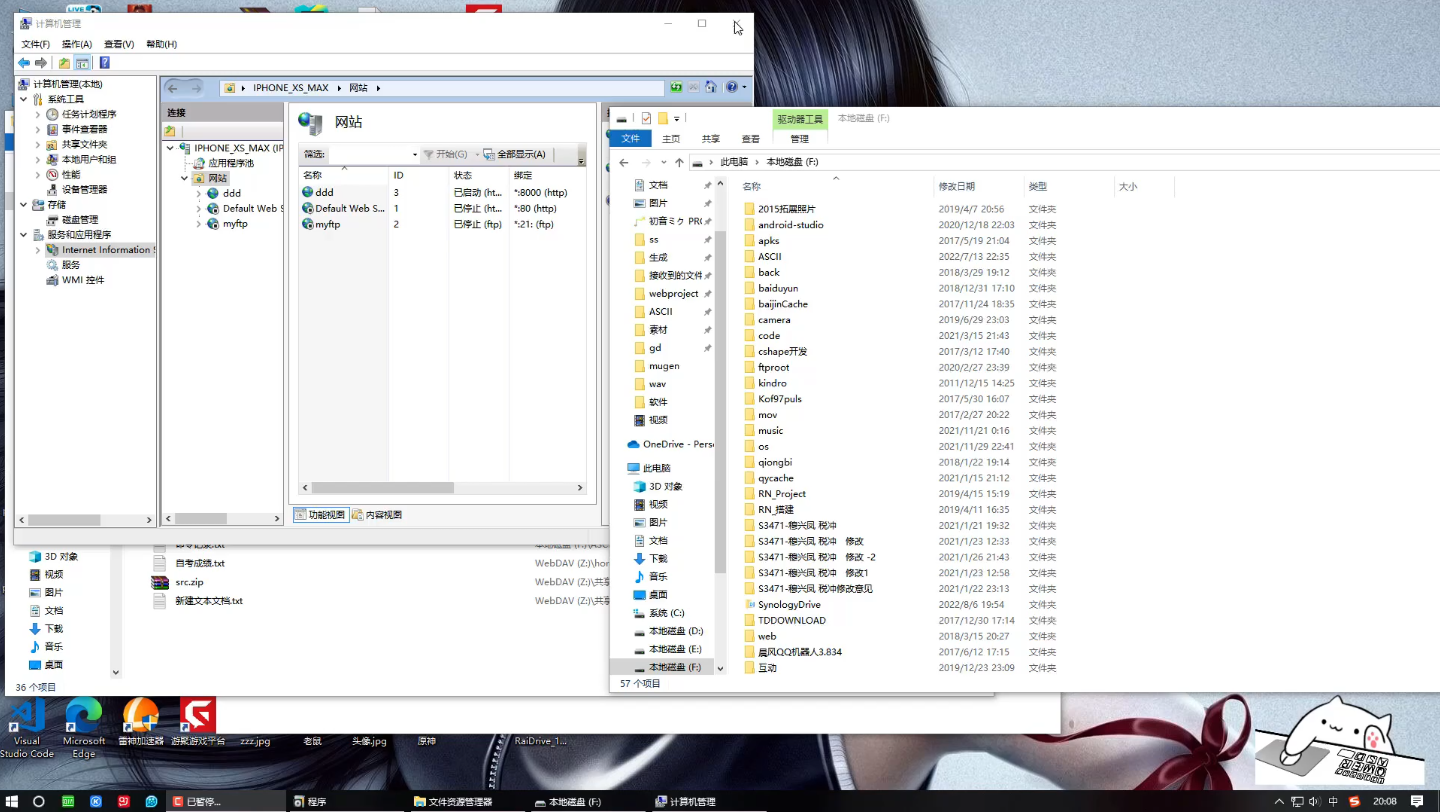Collapse the 系统工具 tree node

point(24,99)
